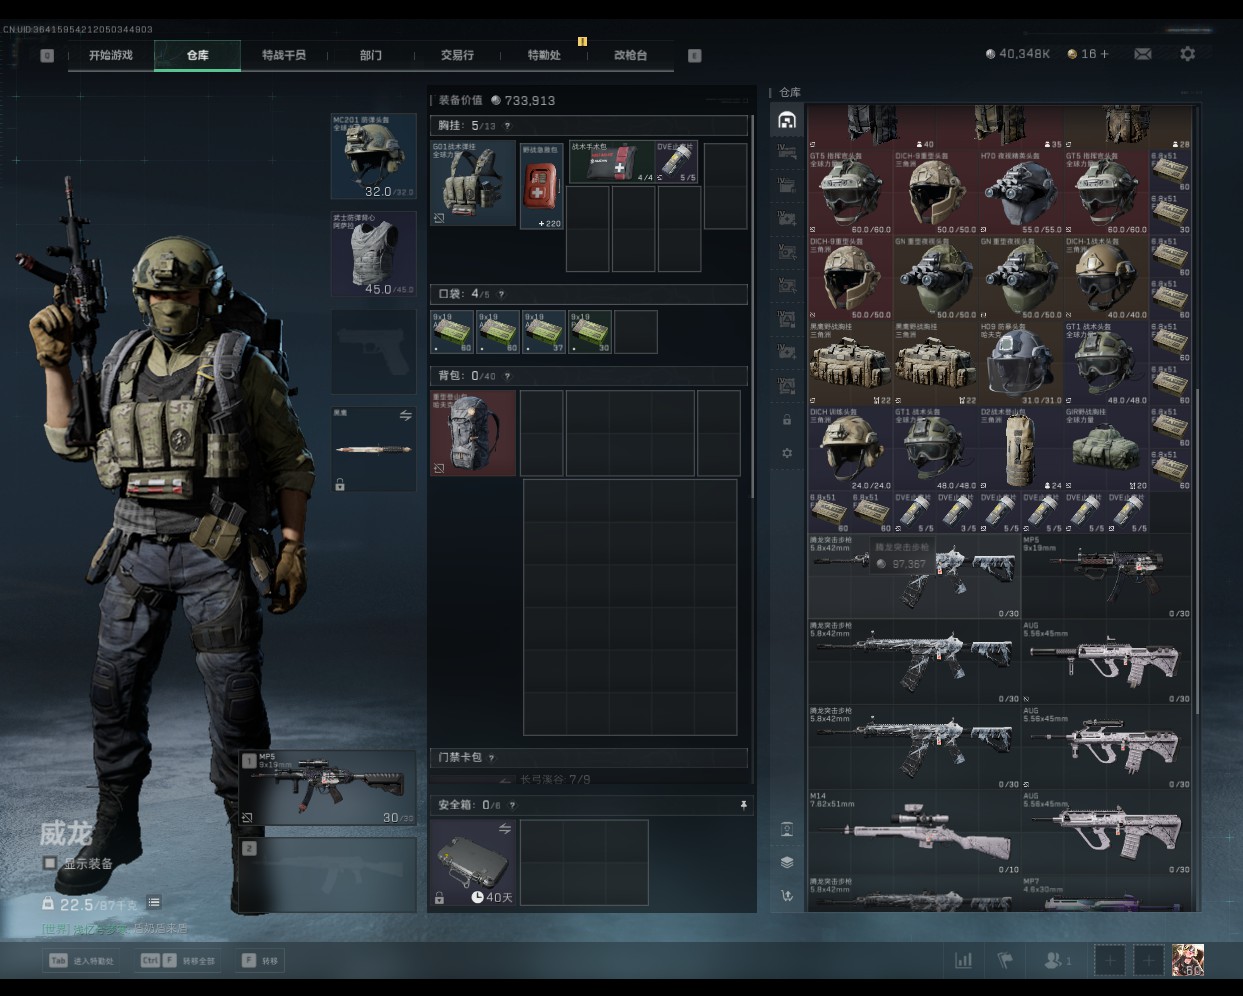The height and width of the screenshot is (996, 1243).
Task: Click the swap icon on the safe box
Action: click(x=505, y=829)
